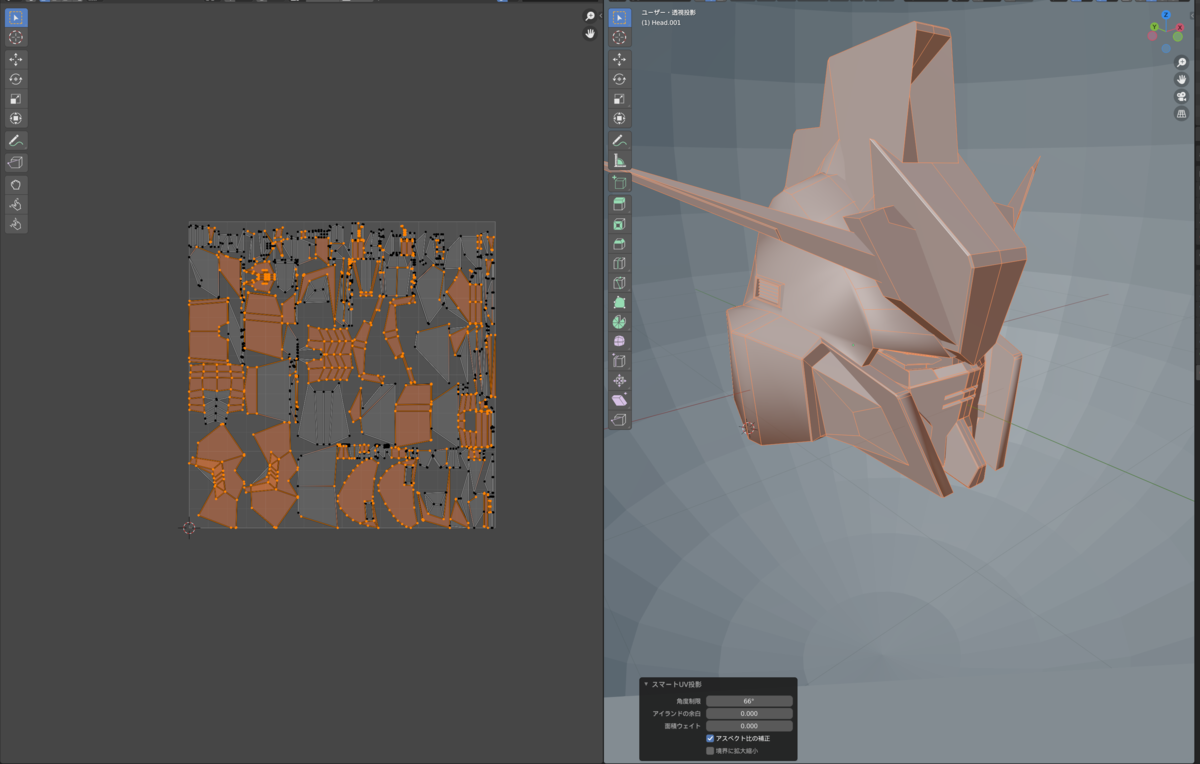Uncheck the アスペクト比の補正 checkbox
The image size is (1200, 764).
[710, 738]
